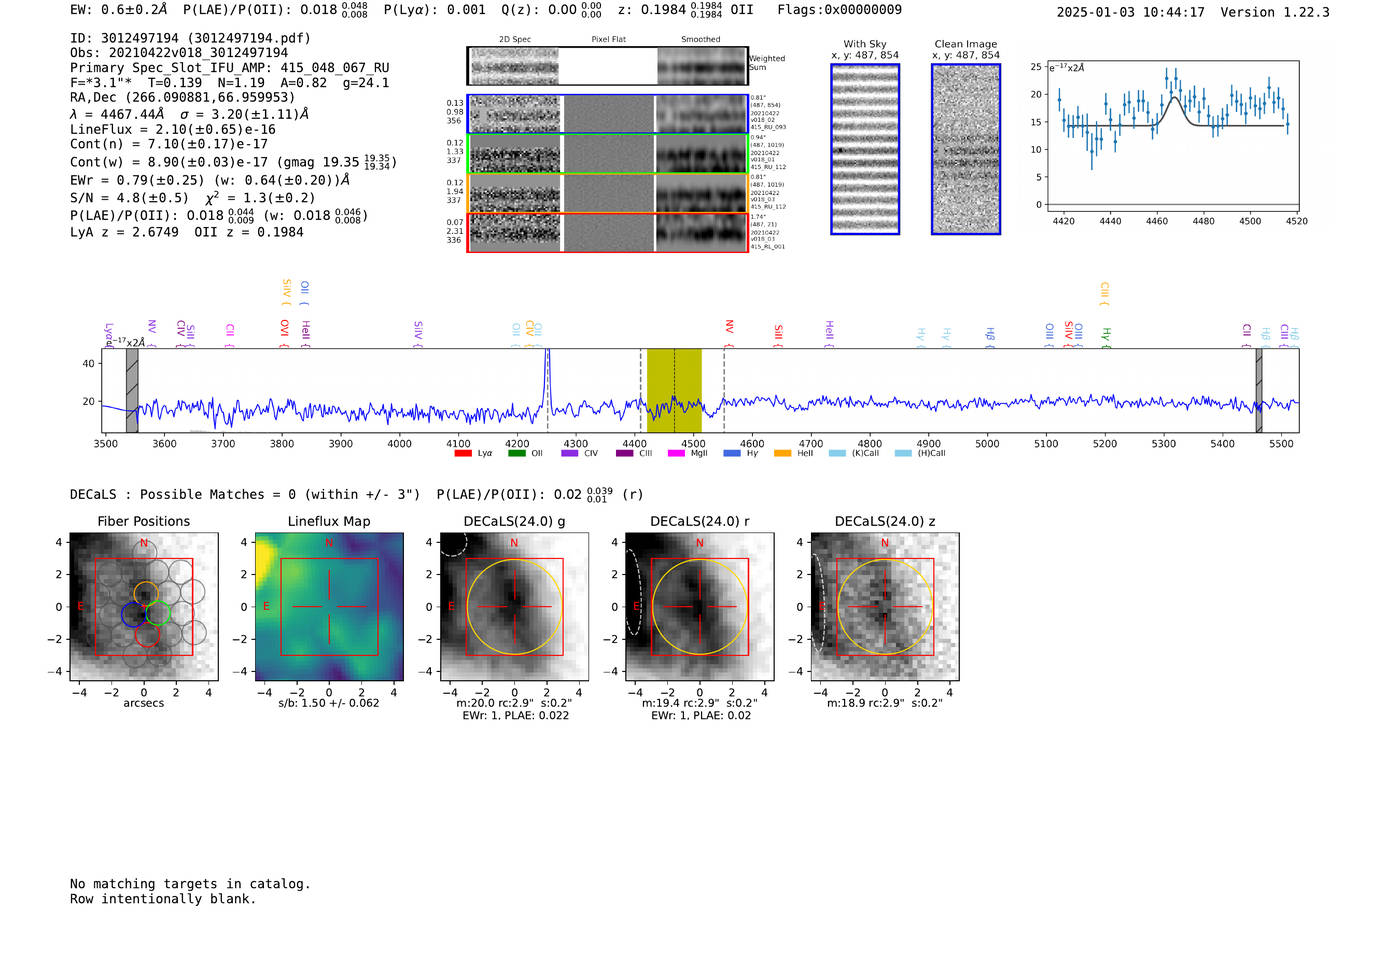Click the hatched gray band near 3550
The image size is (1400, 953).
(132, 390)
